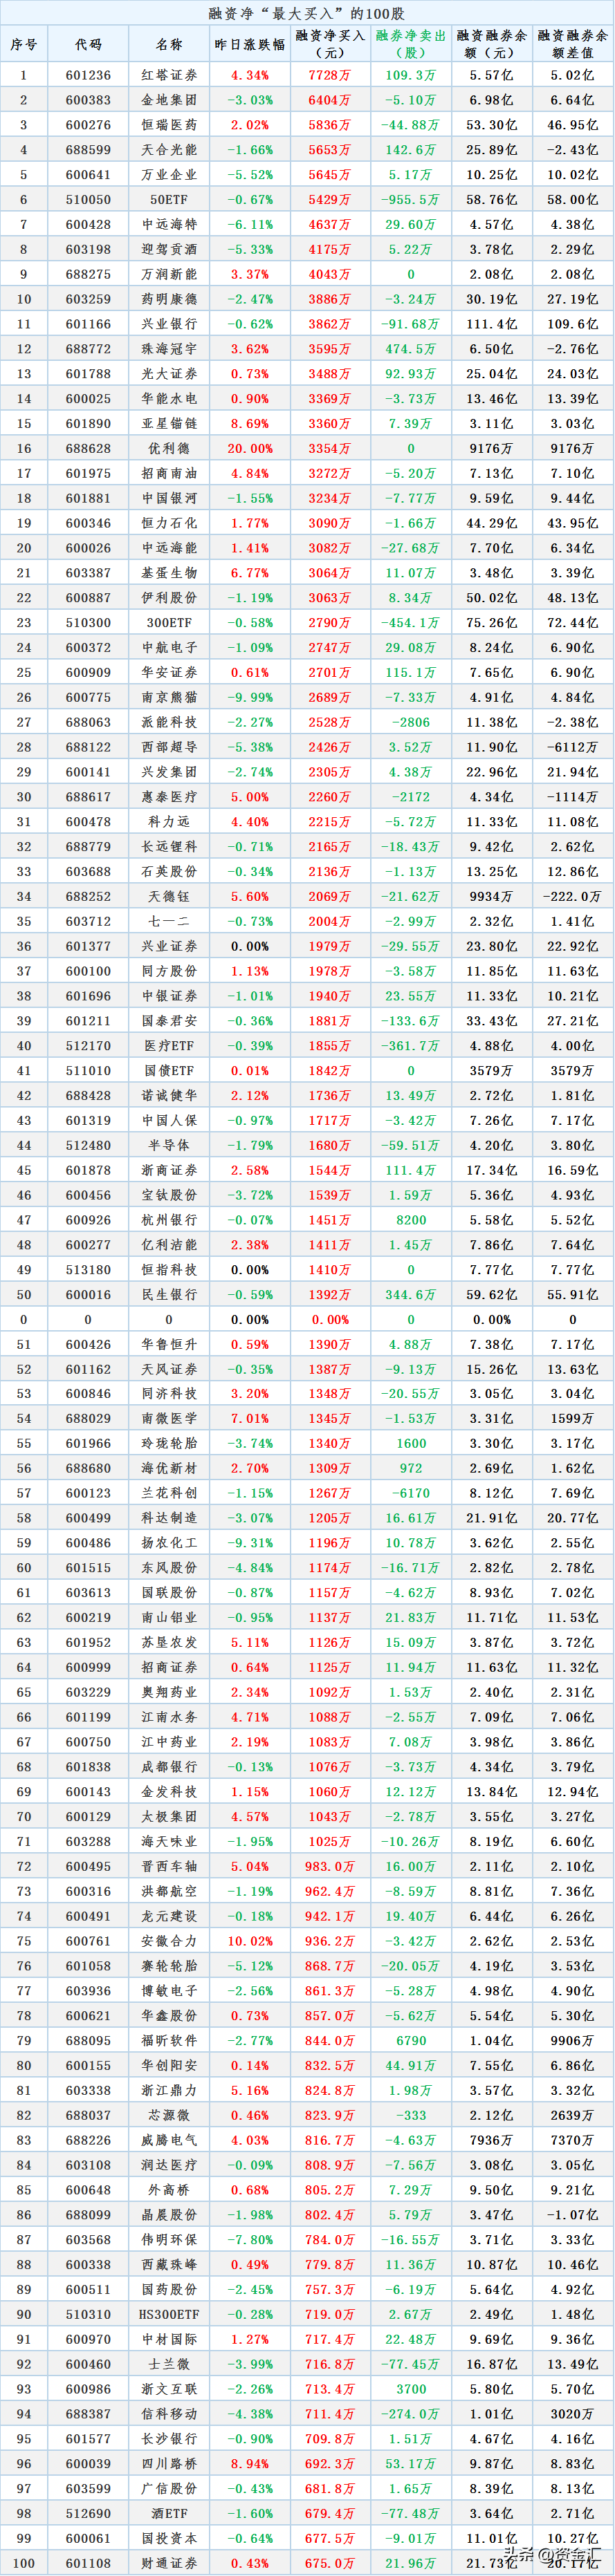Viewport: 615px width, 2576px height.
Task: Select the '融资融券余额(元)' column header
Action: click(492, 44)
